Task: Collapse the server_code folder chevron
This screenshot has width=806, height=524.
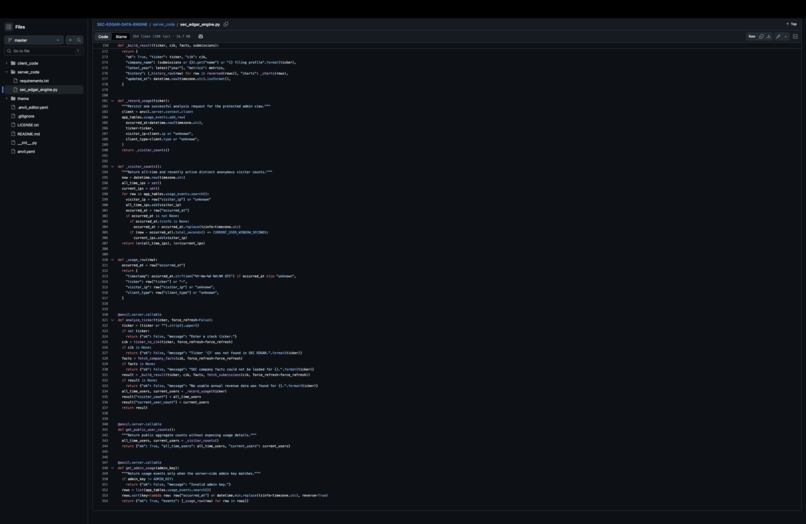Action: coord(7,72)
